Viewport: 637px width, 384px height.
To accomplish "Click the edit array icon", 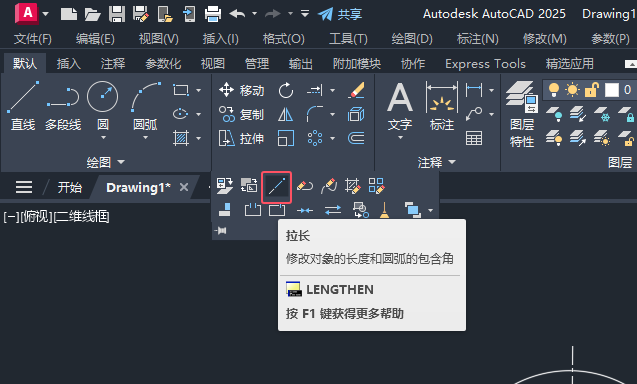I will pos(377,186).
